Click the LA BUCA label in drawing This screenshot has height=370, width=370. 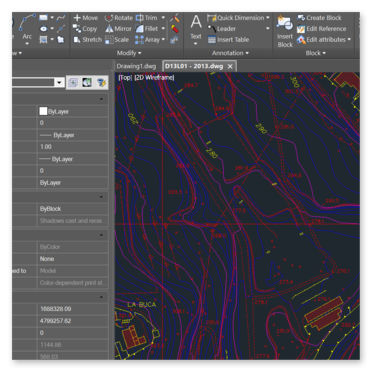point(142,304)
